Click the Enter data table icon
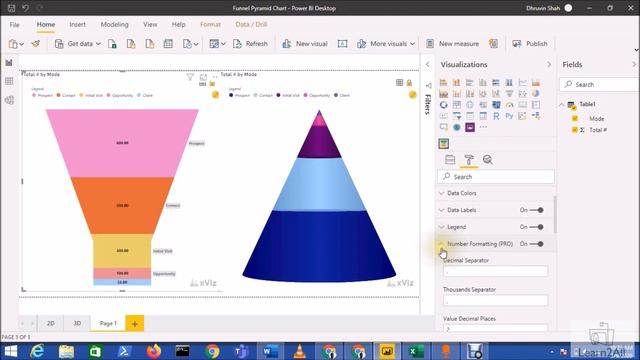This screenshot has height=360, width=640. point(168,44)
